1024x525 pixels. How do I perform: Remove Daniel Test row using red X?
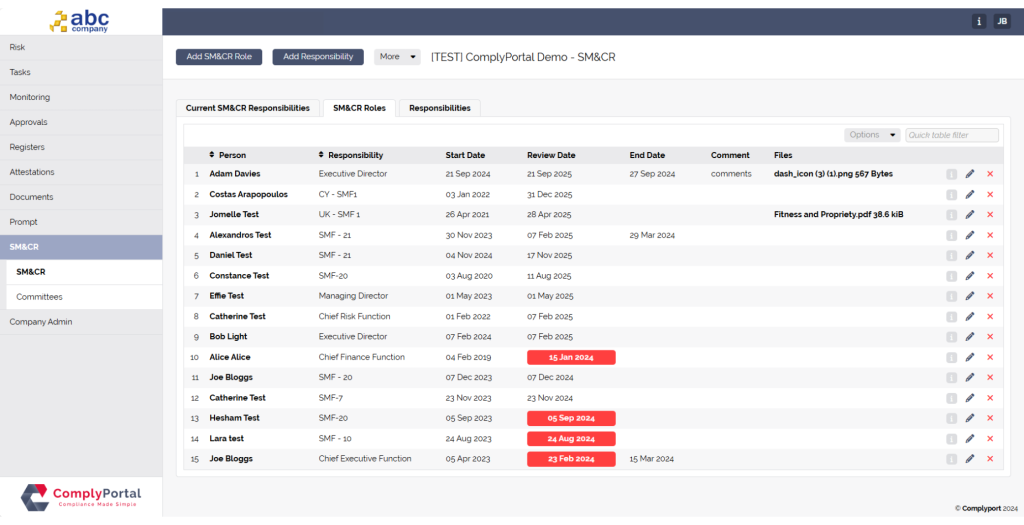(x=990, y=255)
